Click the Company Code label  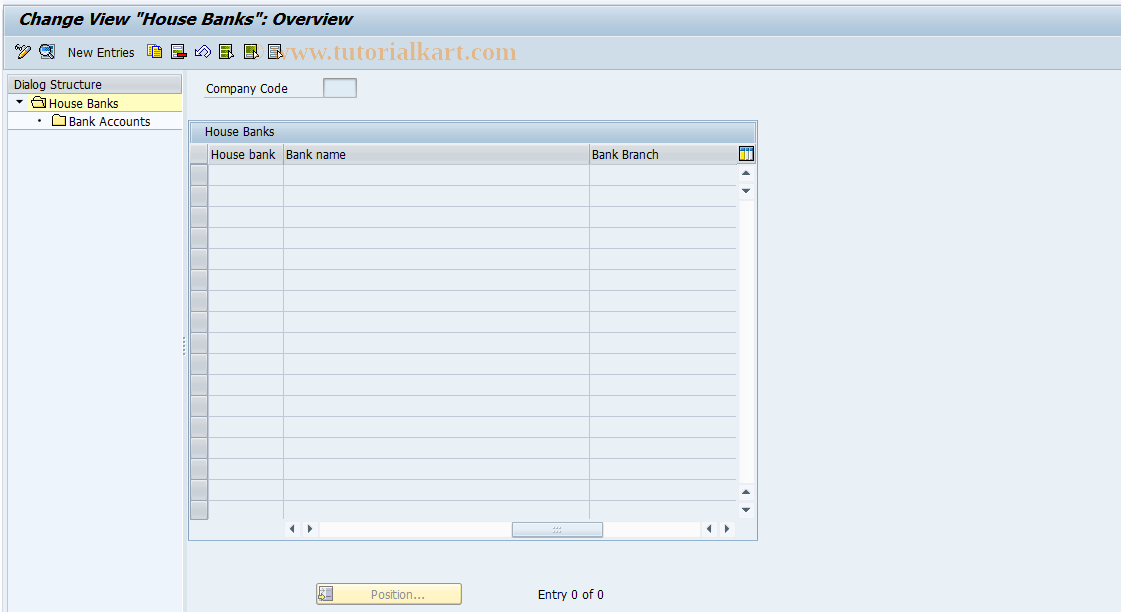coord(247,89)
